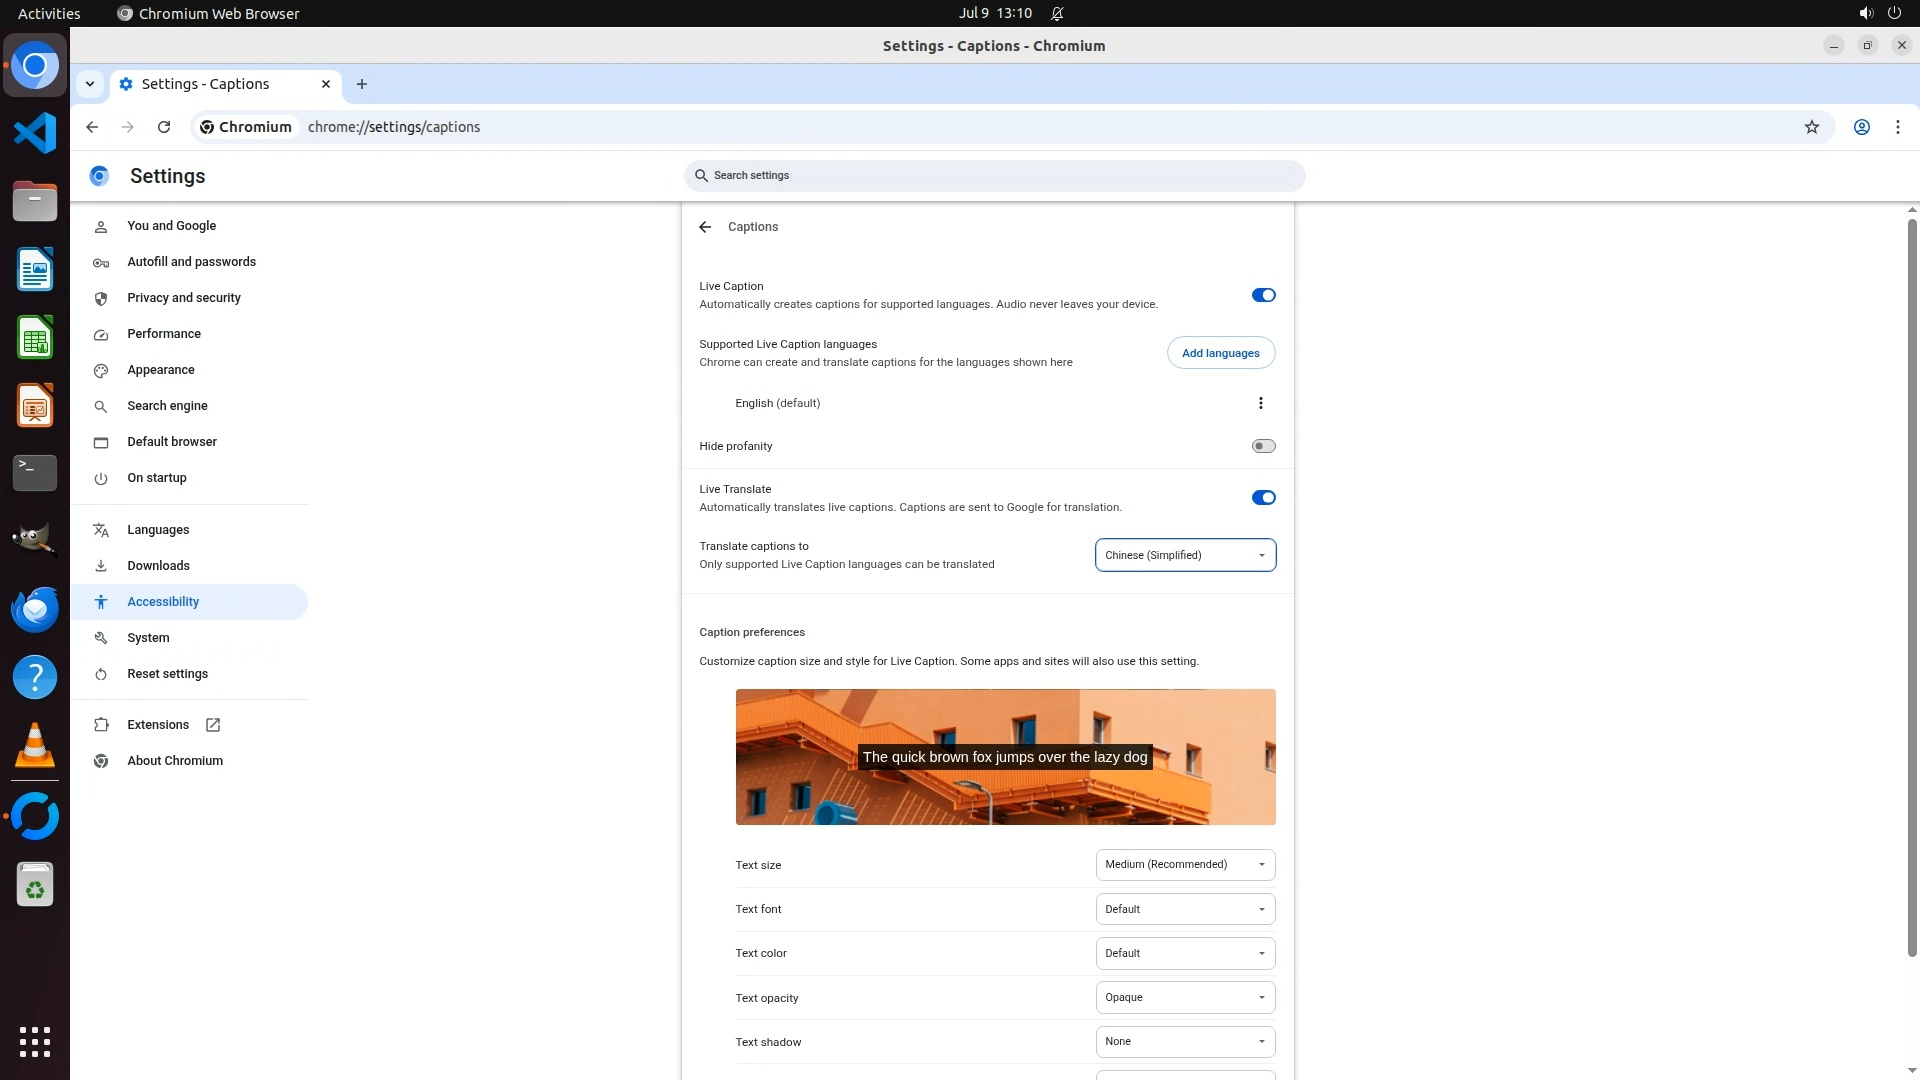Image resolution: width=1920 pixels, height=1080 pixels.
Task: Open Translate captions to dropdown
Action: 1185,555
